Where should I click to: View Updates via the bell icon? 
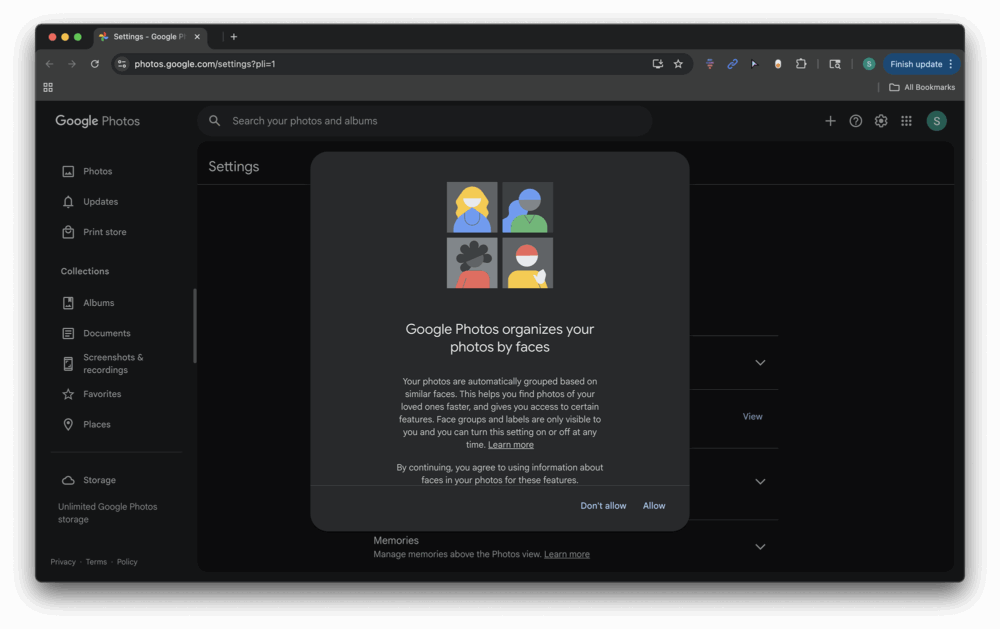coord(100,201)
